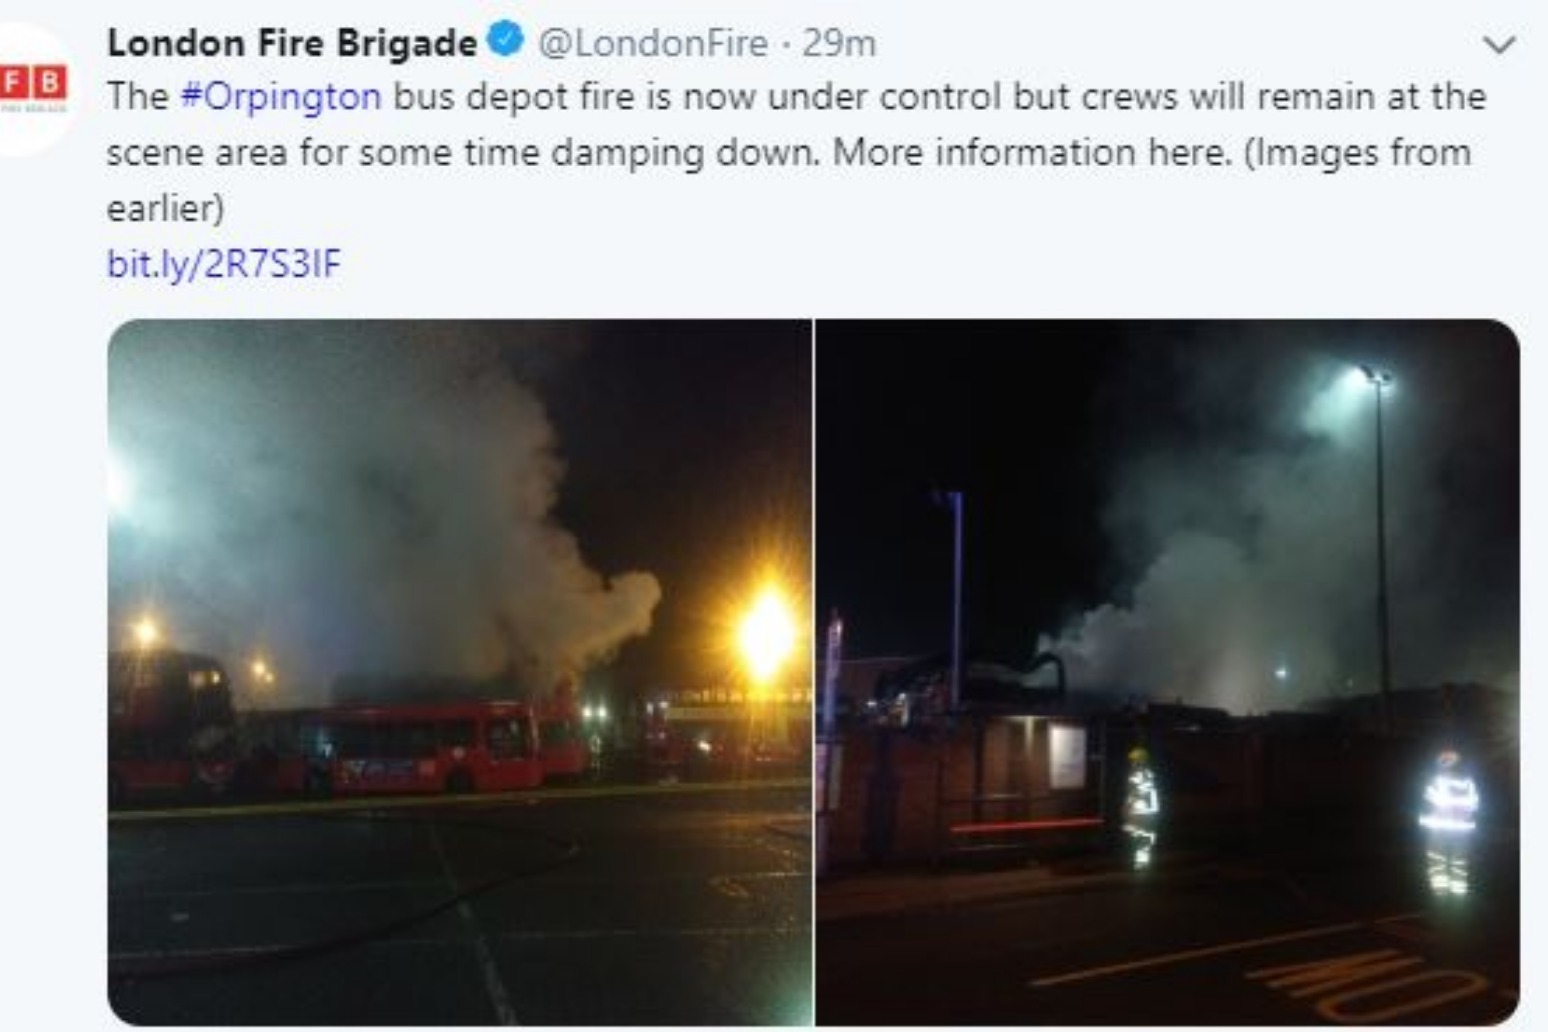Click the @LondonFire handle
This screenshot has height=1032, width=1548.
653,43
